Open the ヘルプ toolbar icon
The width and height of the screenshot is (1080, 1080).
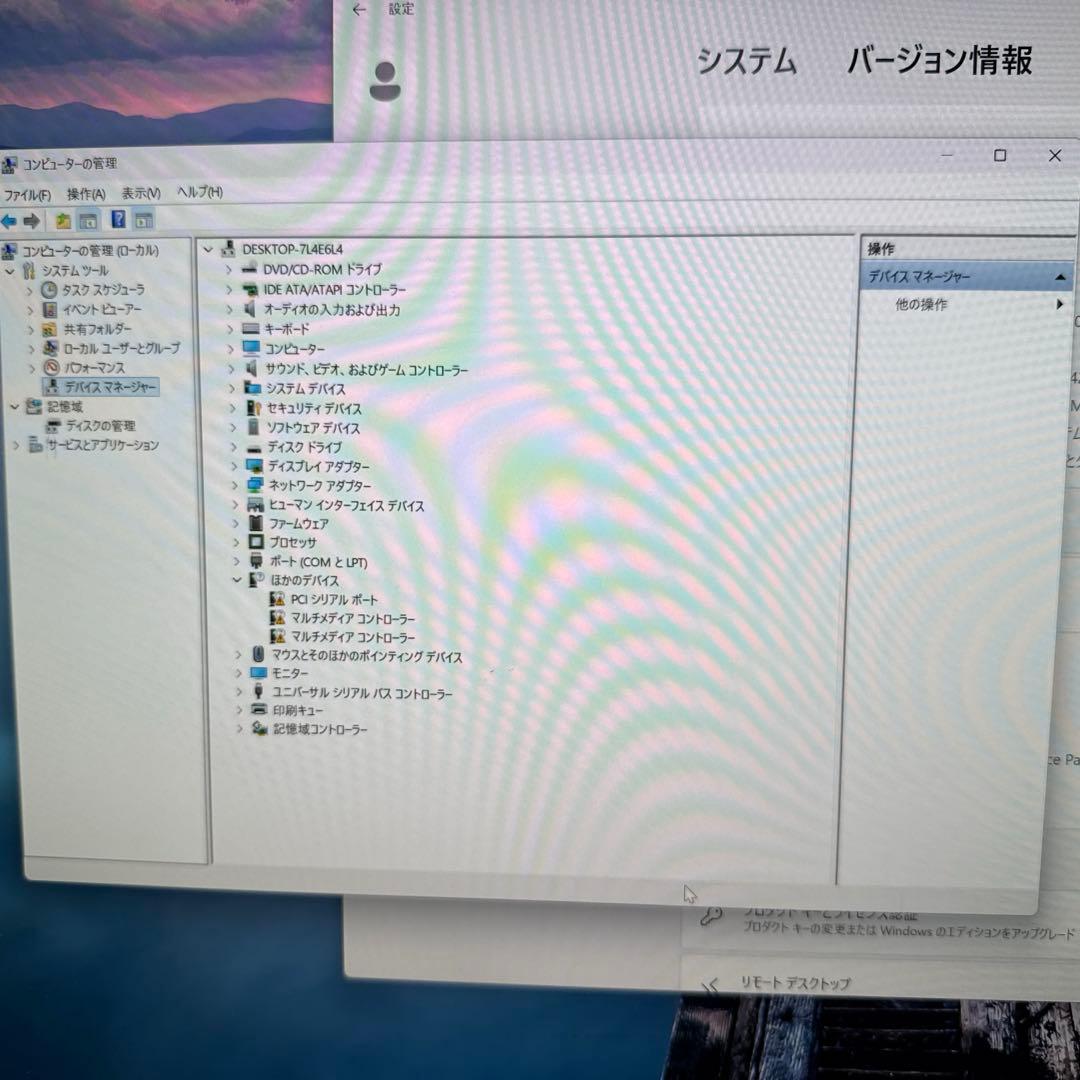[119, 221]
